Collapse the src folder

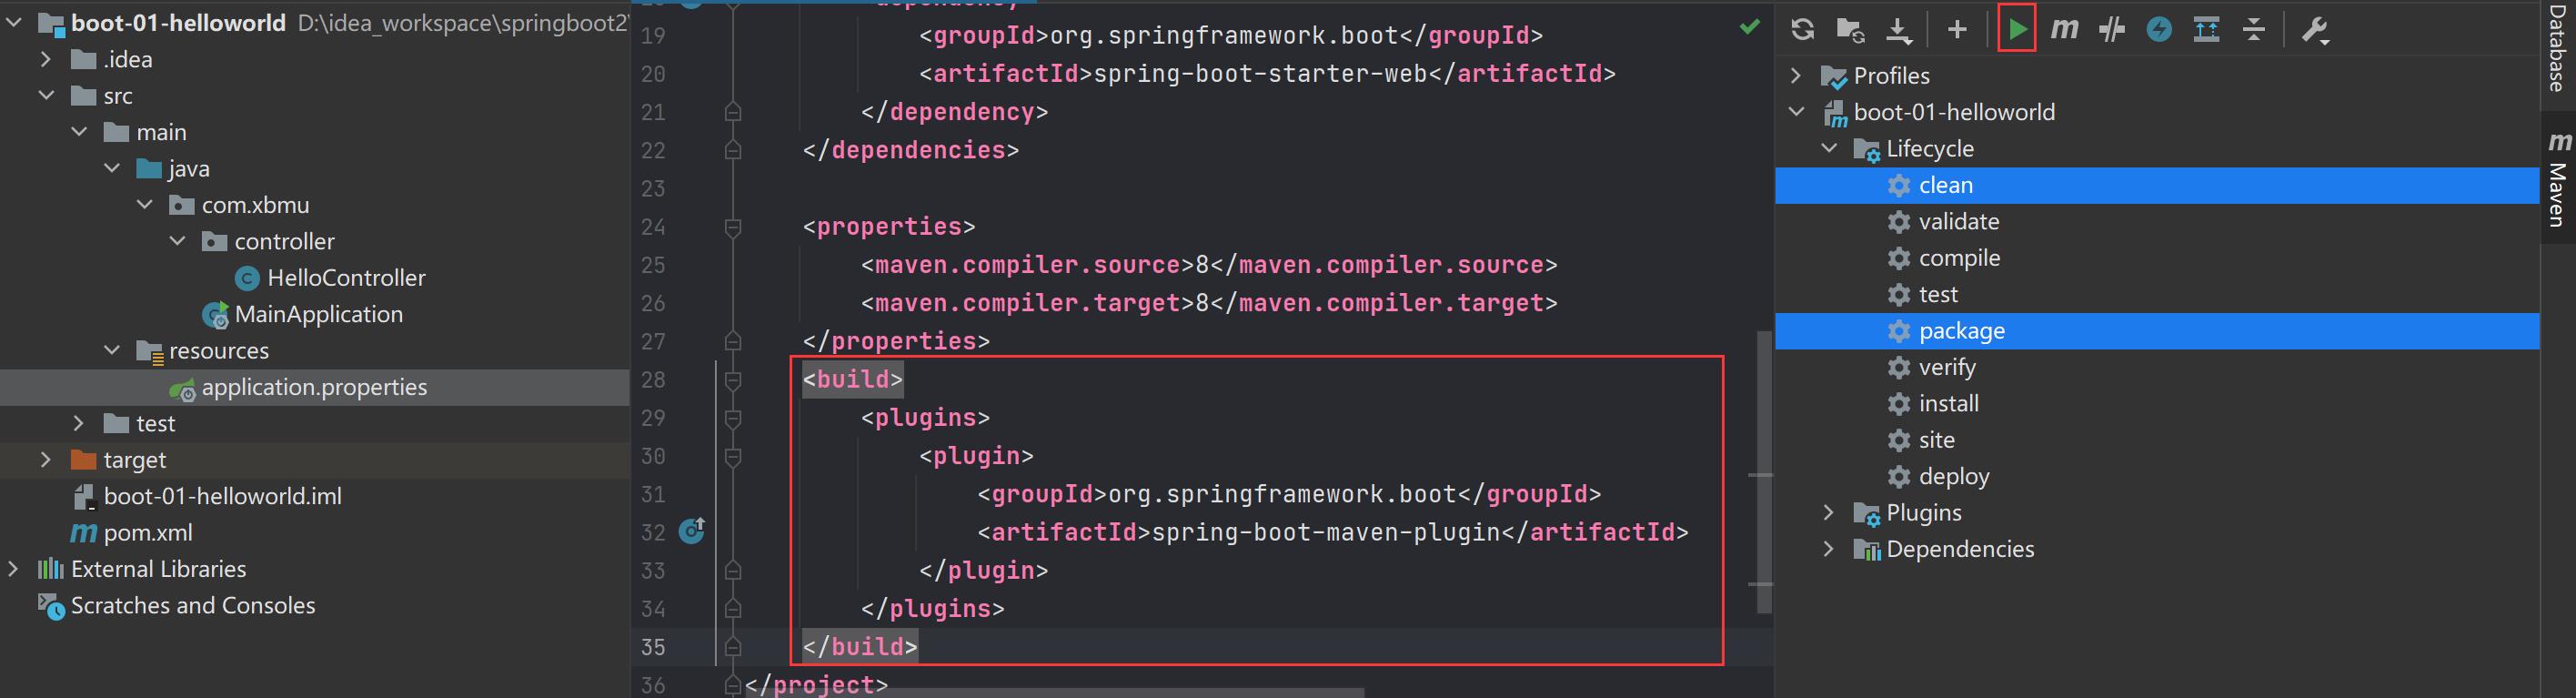(46, 95)
